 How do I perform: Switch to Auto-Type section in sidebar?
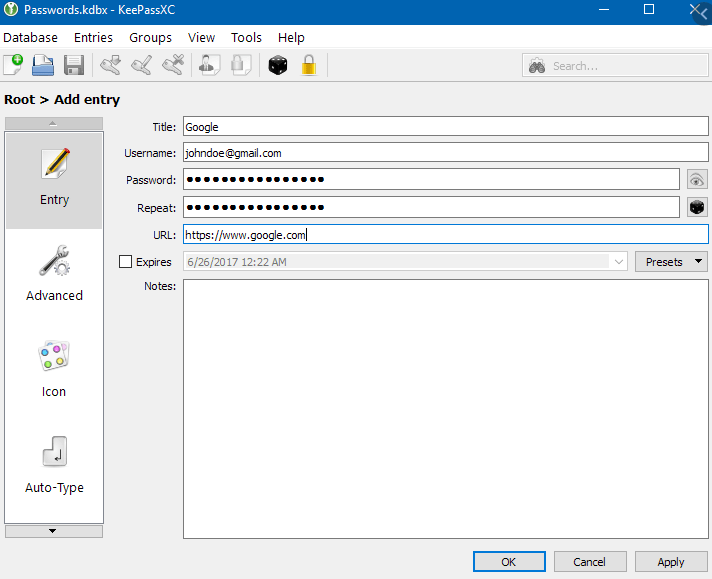point(54,465)
